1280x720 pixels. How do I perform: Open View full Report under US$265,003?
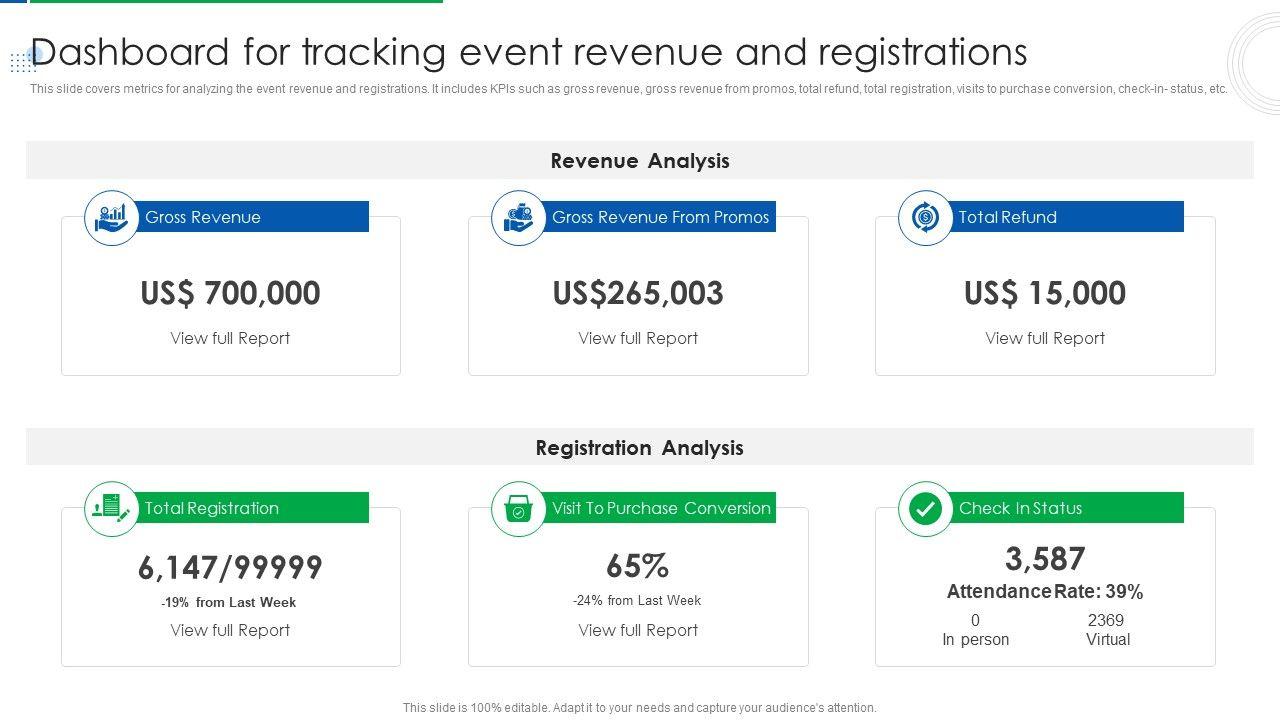click(x=638, y=338)
